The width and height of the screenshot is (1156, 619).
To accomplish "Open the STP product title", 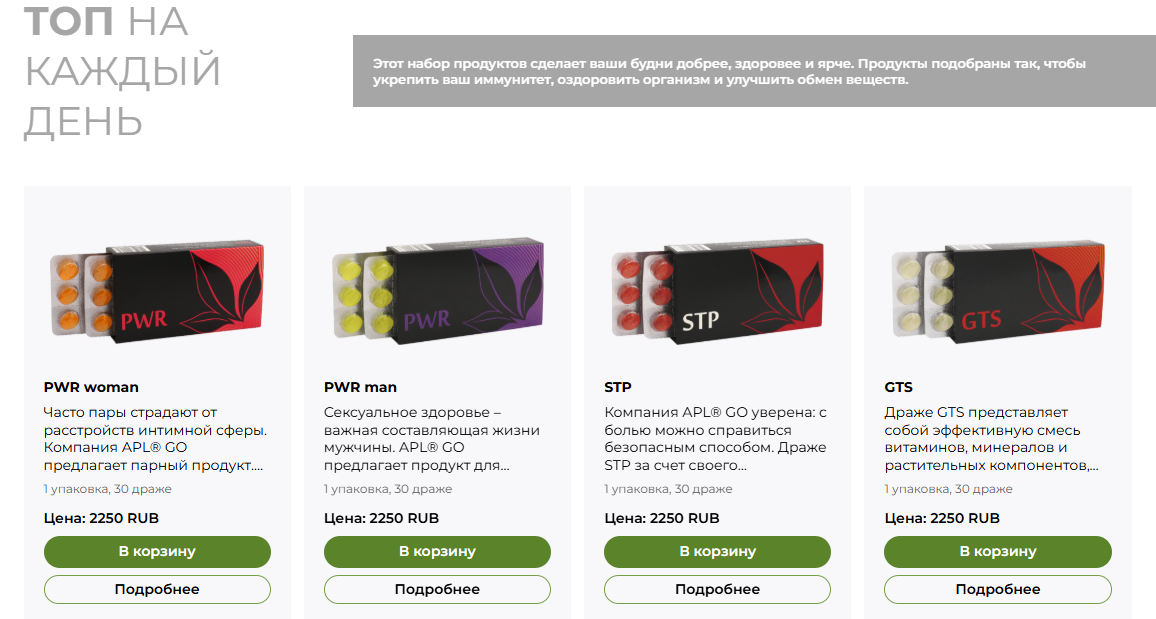I will click(618, 387).
